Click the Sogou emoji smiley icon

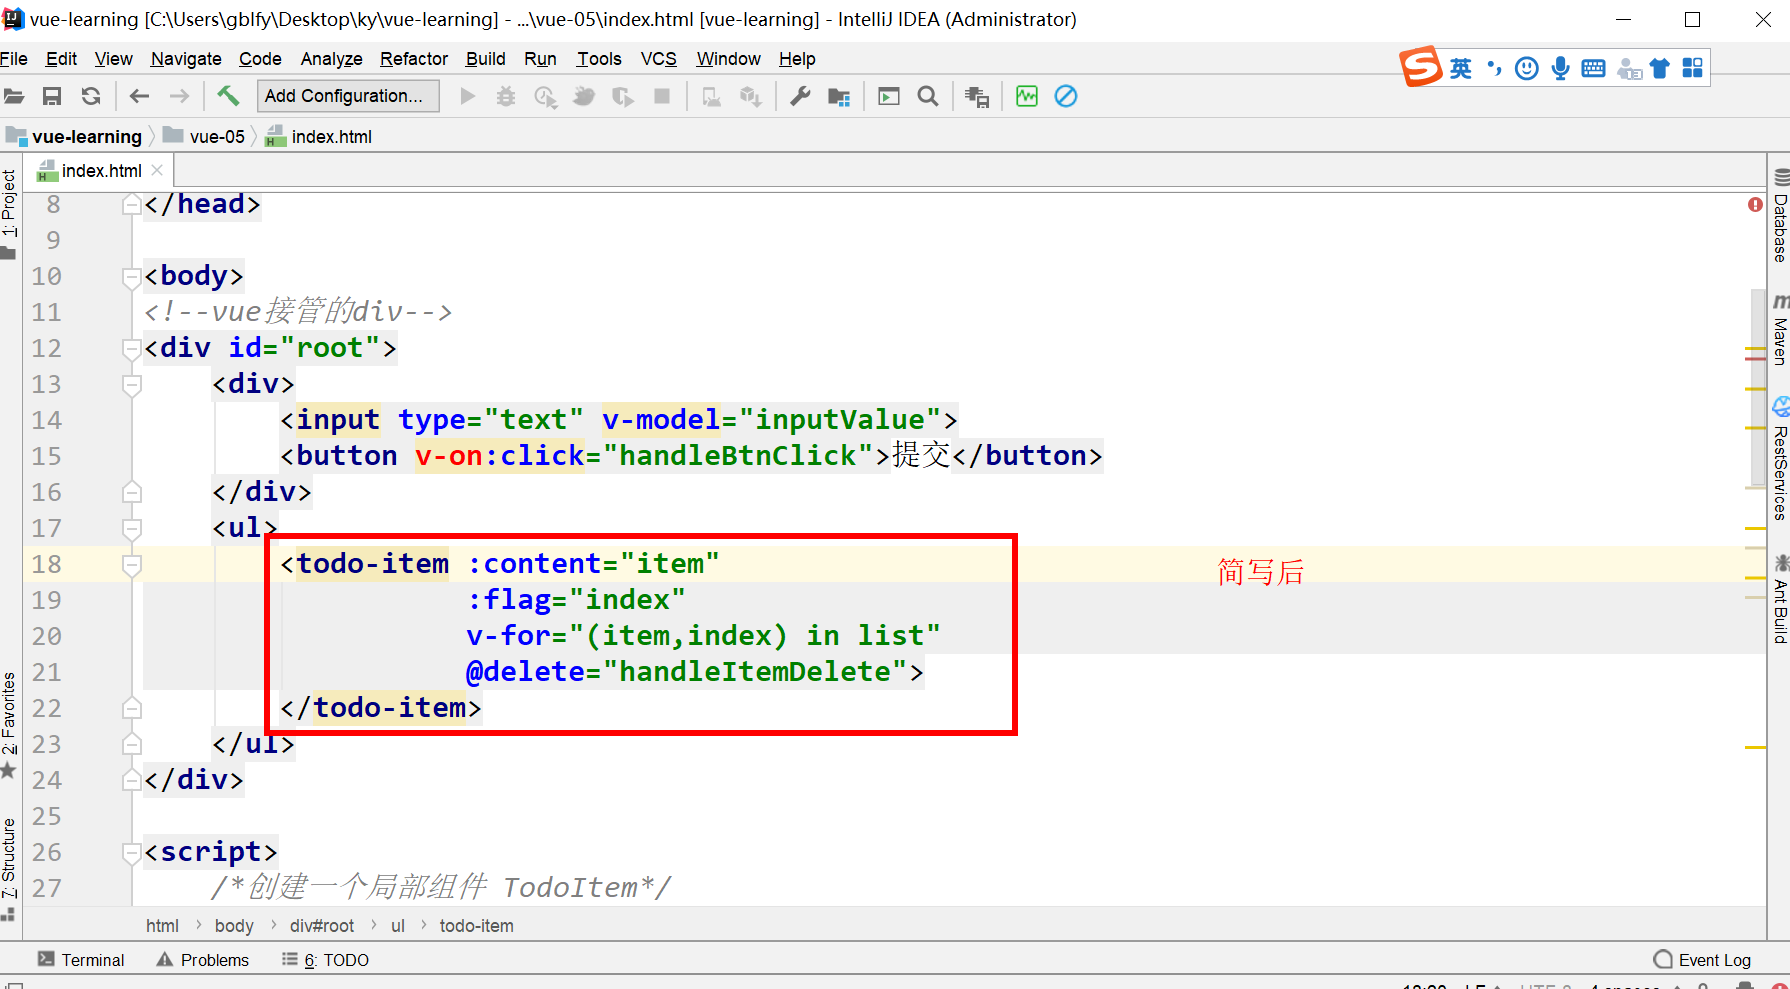[x=1526, y=68]
